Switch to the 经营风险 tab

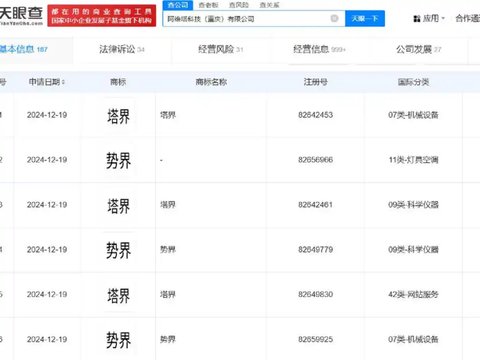point(221,49)
